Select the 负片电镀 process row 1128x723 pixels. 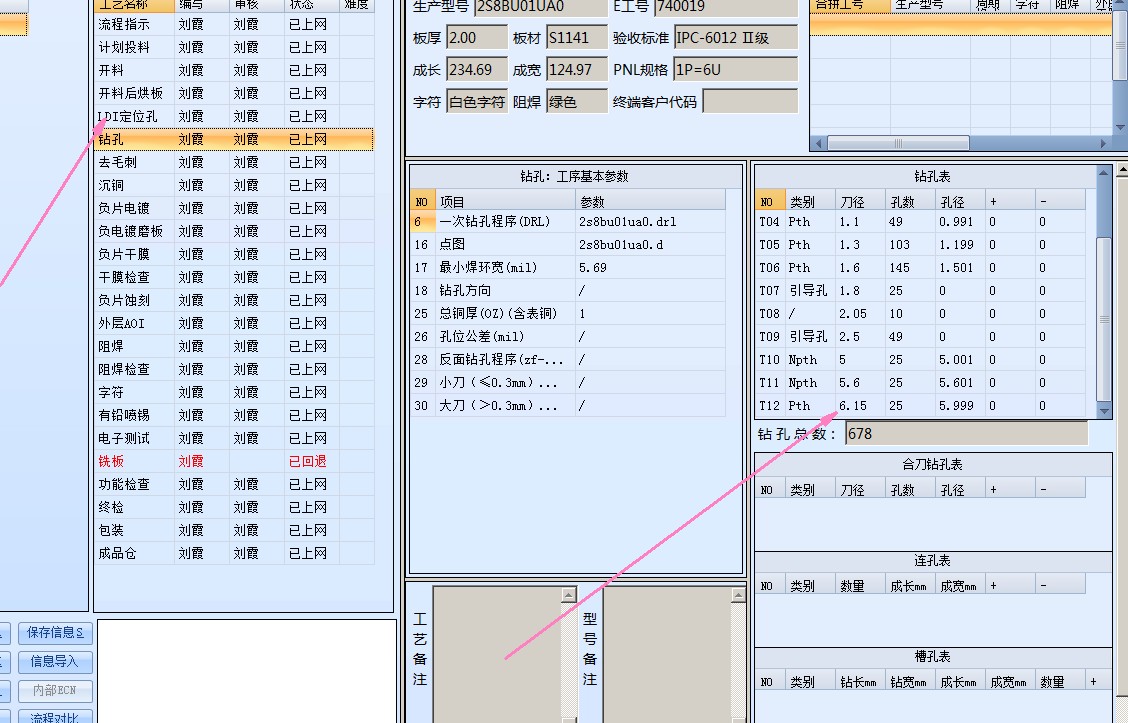click(234, 209)
